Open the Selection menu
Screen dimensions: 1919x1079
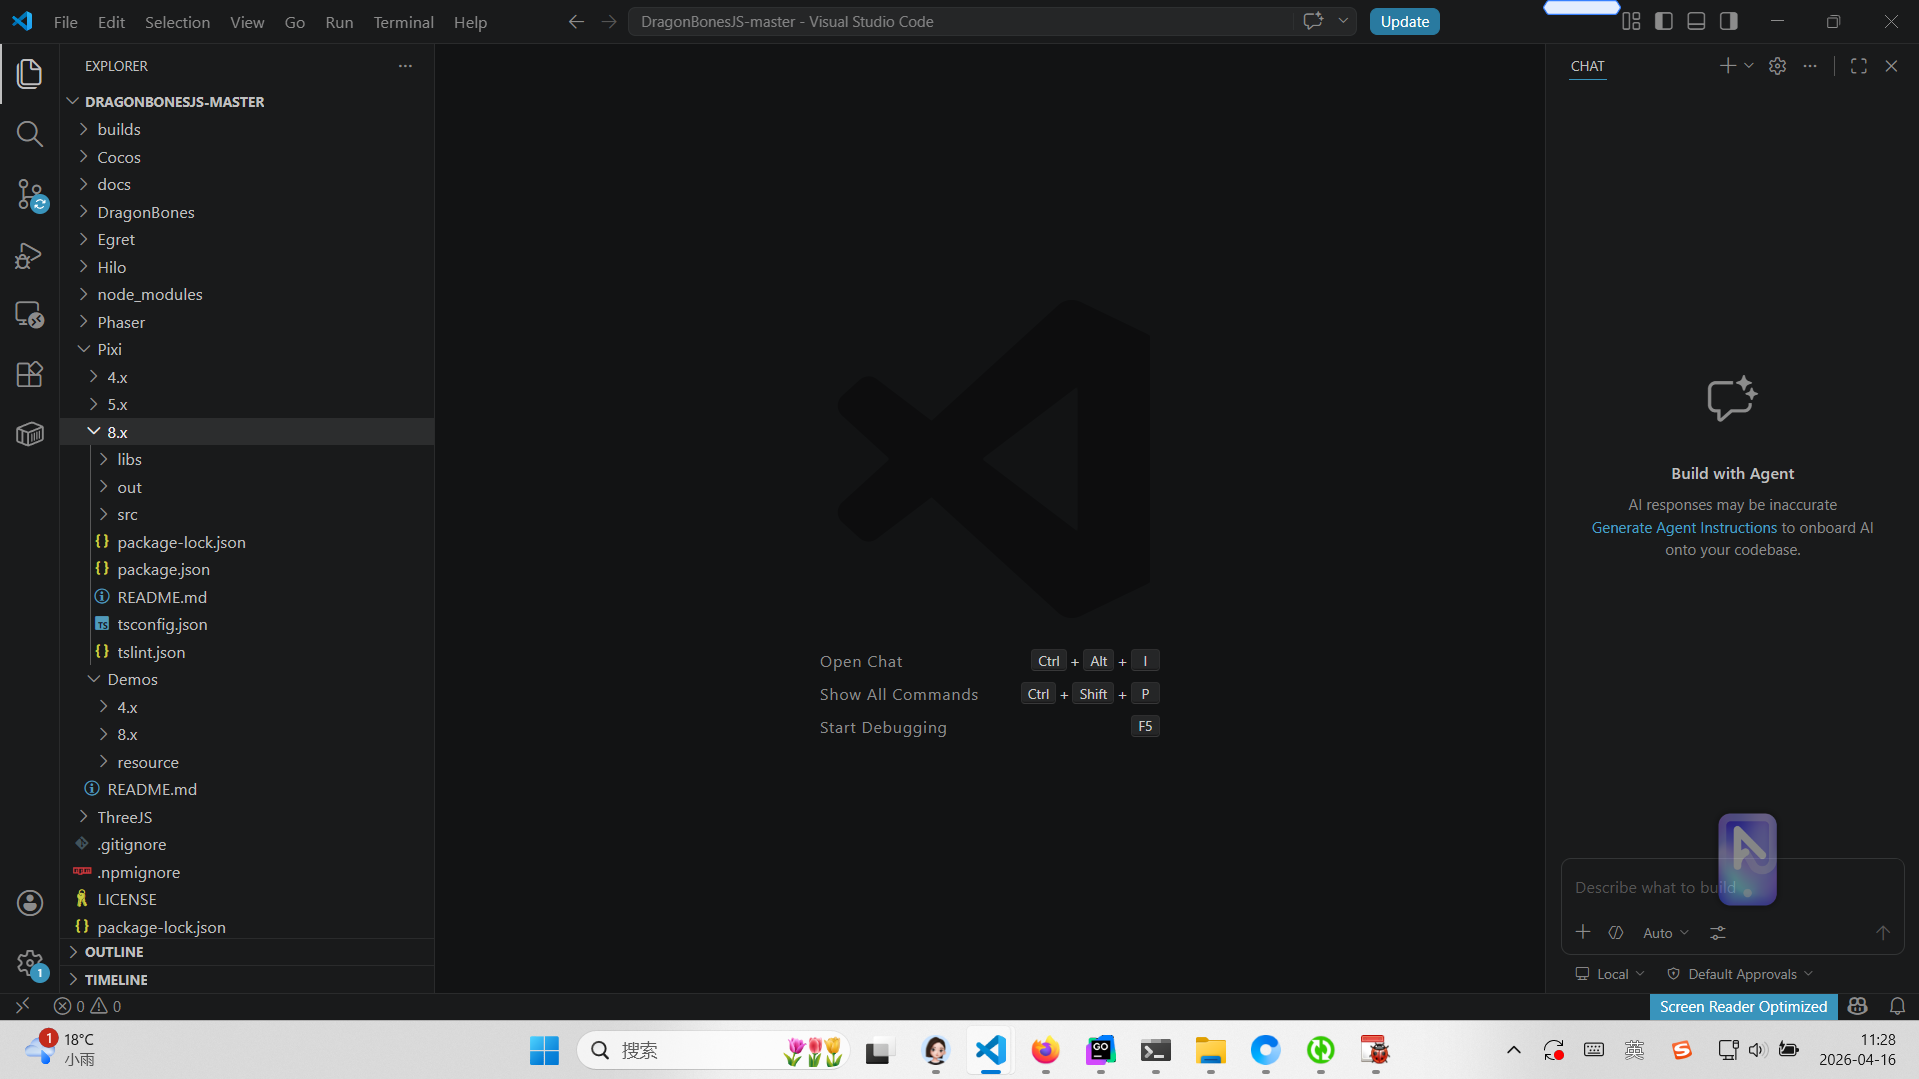(177, 21)
